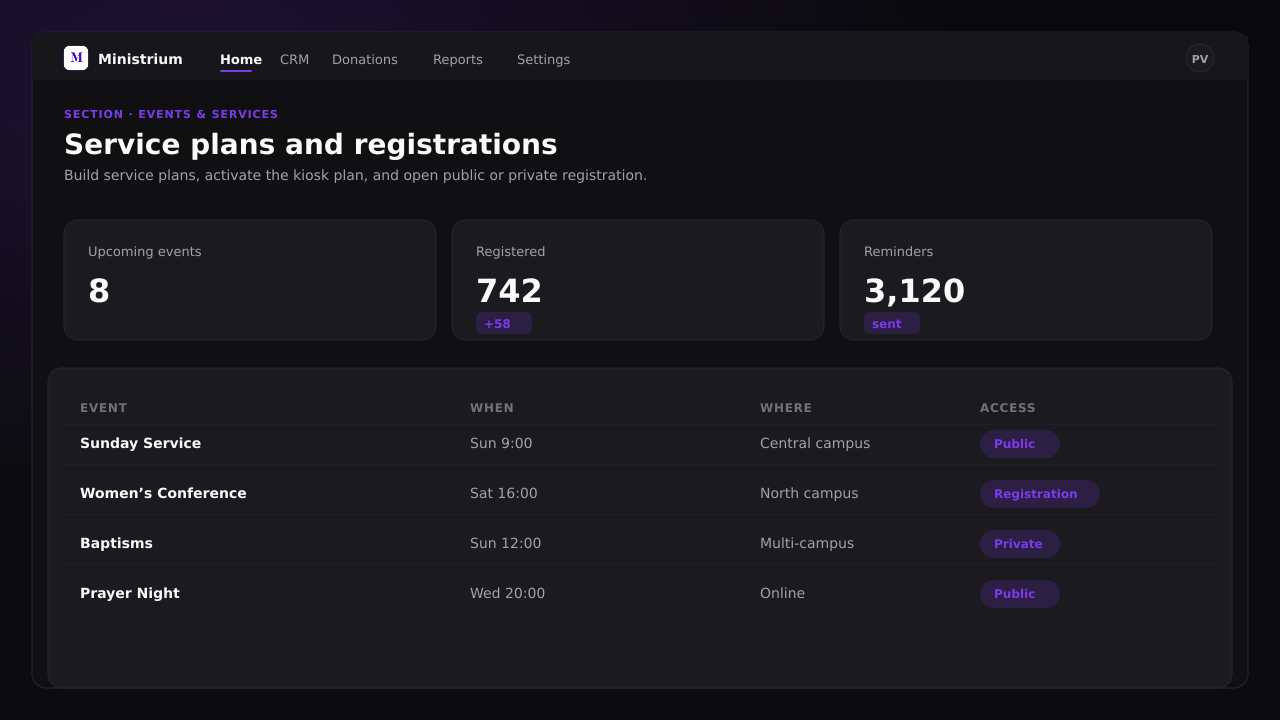Switch to the CRM tab
This screenshot has height=720, width=1280.
click(294, 60)
